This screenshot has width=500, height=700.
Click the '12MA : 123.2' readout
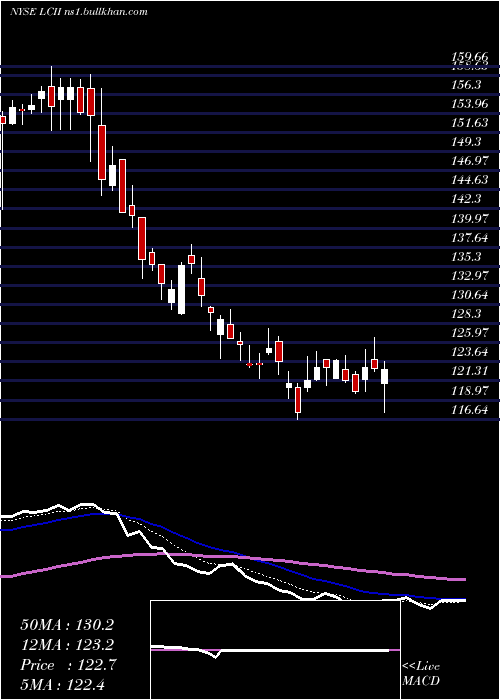tap(67, 645)
